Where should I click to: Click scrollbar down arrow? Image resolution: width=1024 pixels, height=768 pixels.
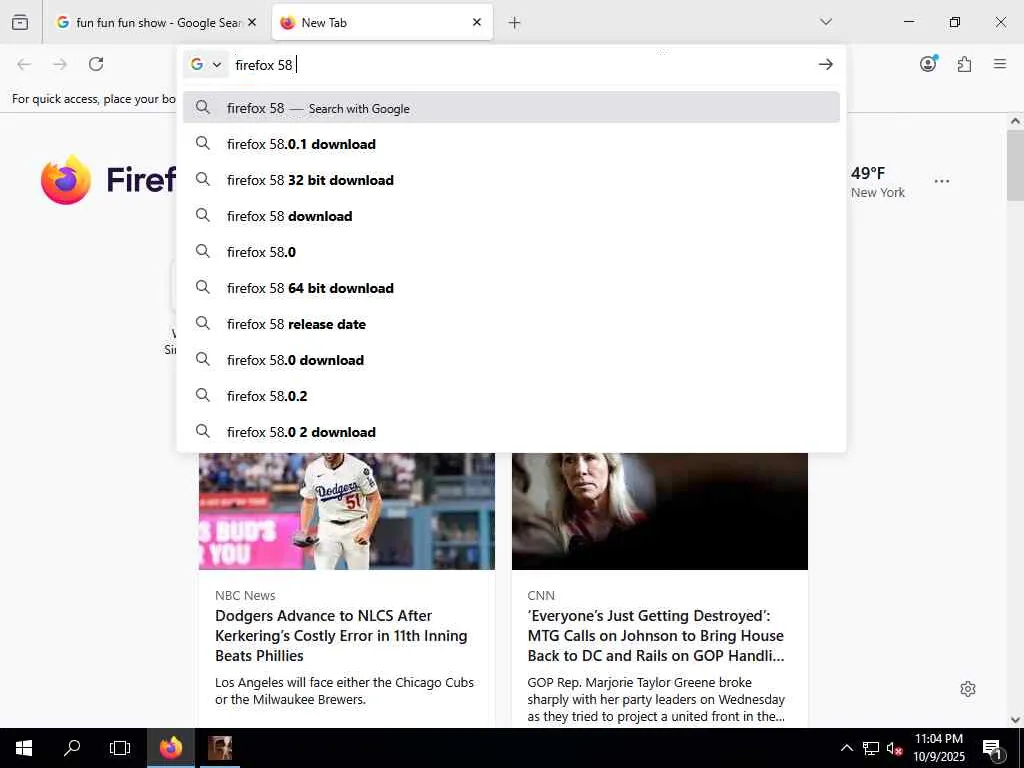[x=1015, y=720]
